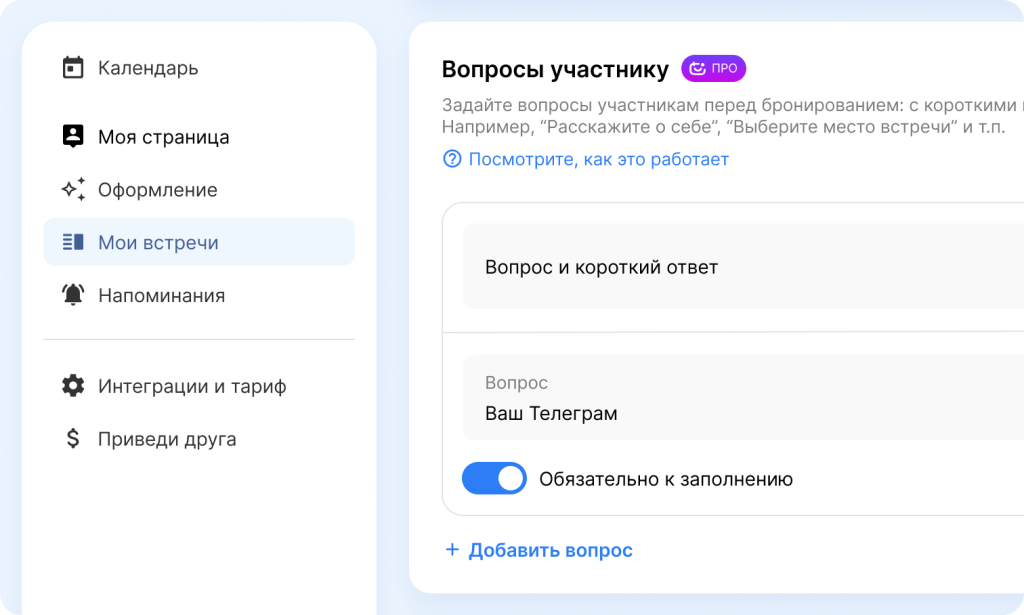The width and height of the screenshot is (1024, 615).
Task: Disable the Обязательно к заполнению toggle
Action: [494, 479]
